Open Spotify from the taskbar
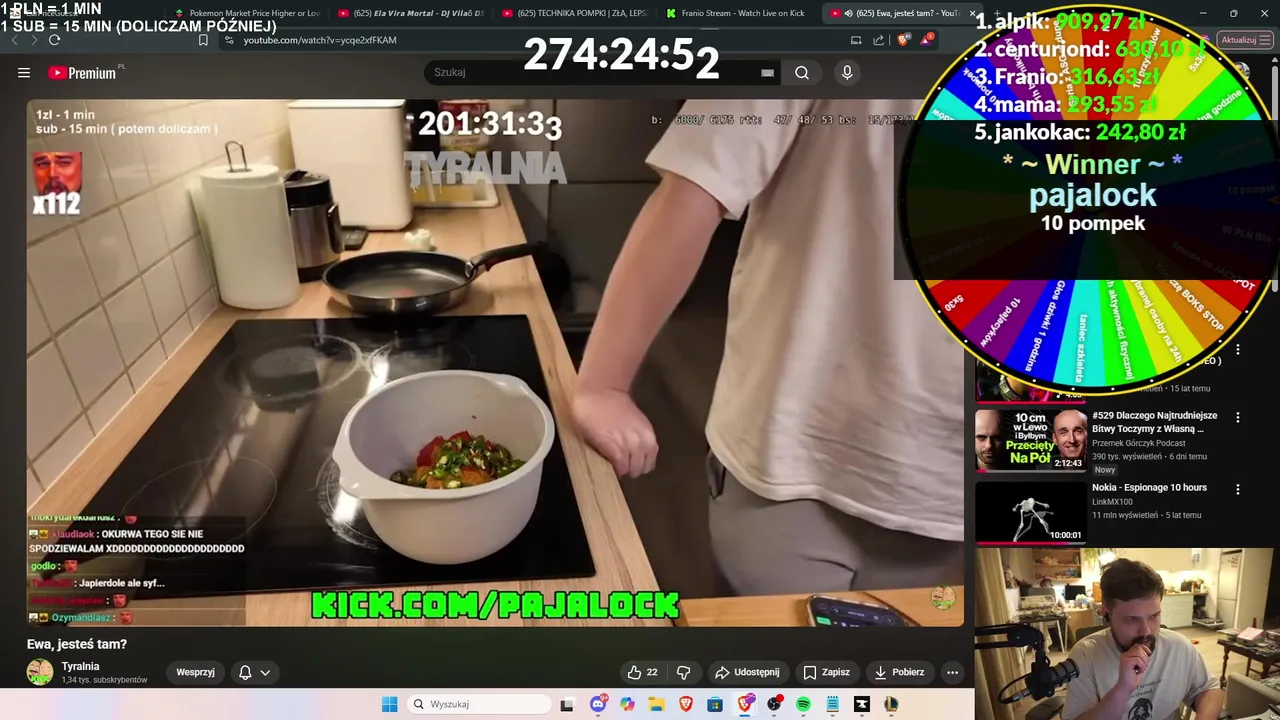Viewport: 1280px width, 720px height. coord(803,704)
